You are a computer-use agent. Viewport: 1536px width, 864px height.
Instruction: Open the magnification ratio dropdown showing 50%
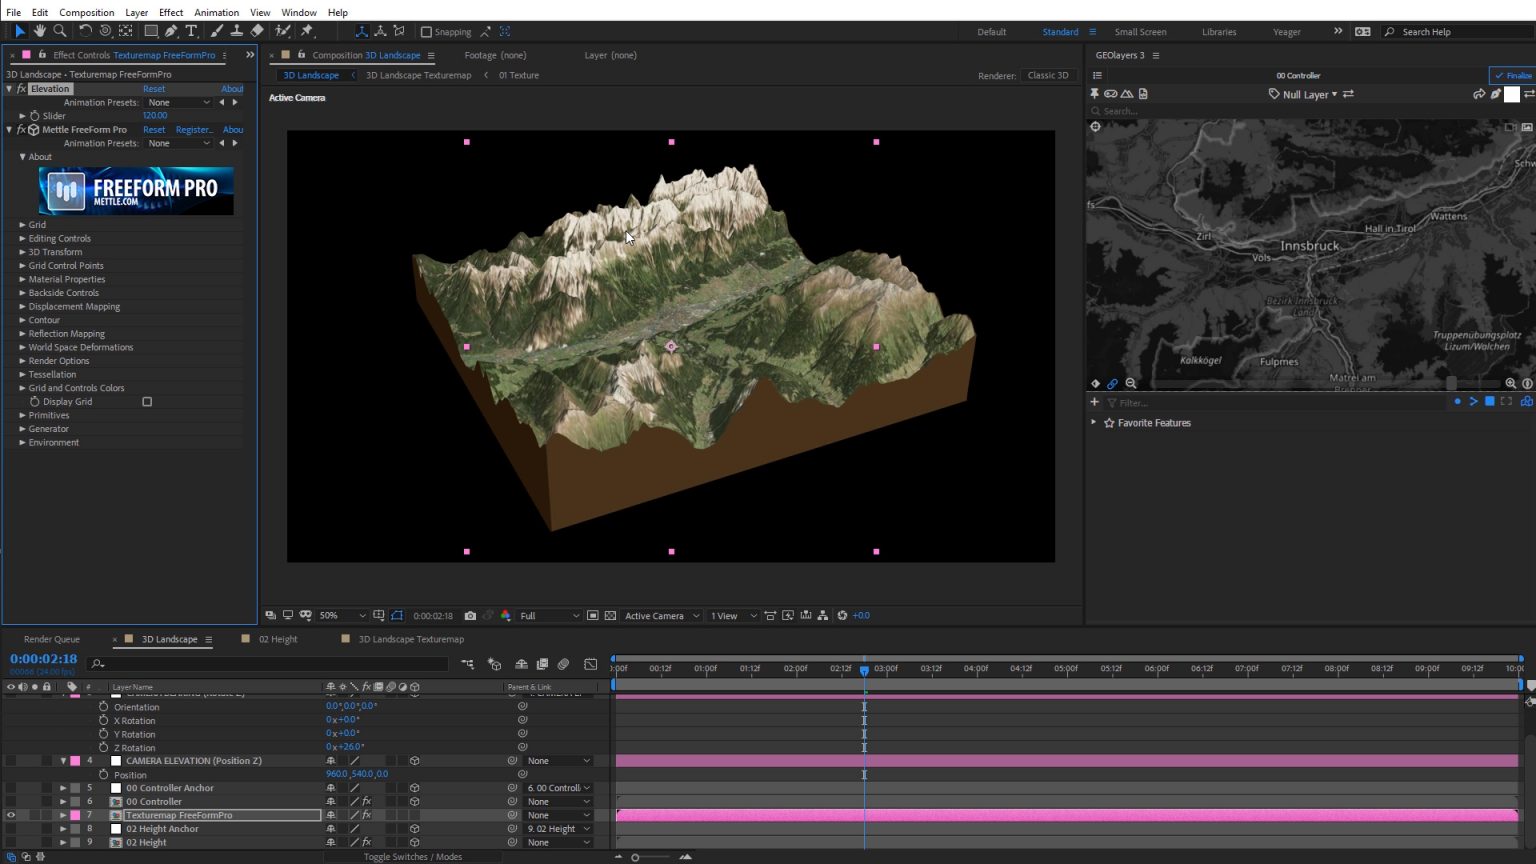point(340,615)
